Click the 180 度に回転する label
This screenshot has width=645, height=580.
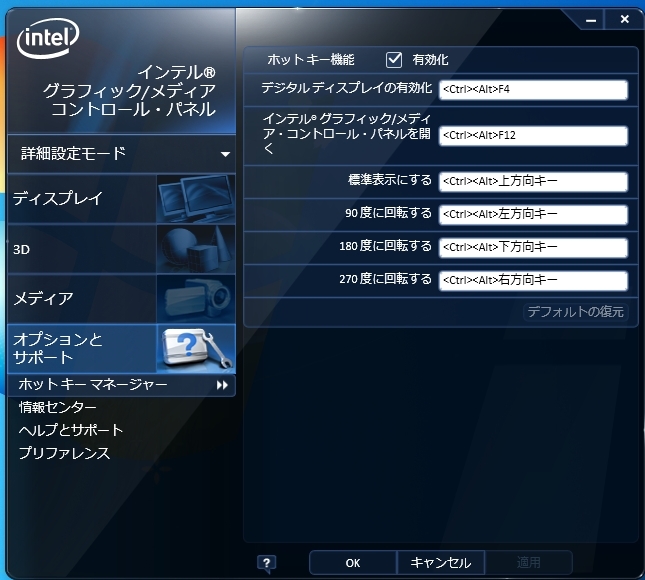tap(385, 246)
